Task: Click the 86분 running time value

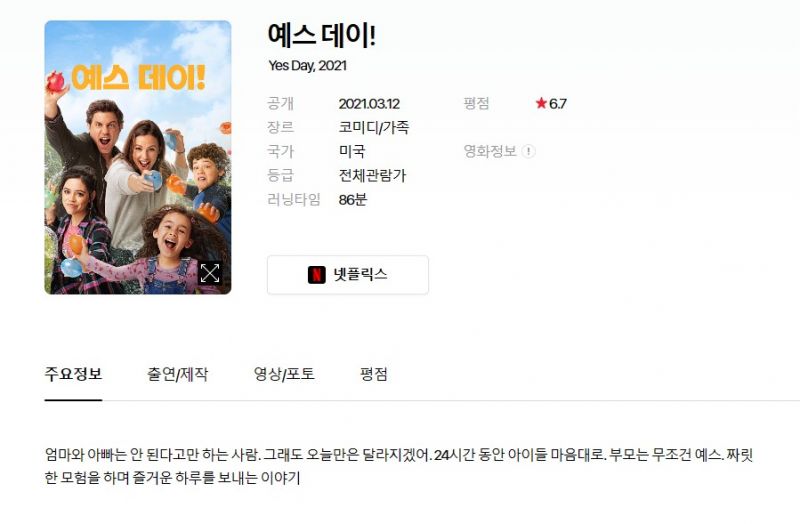Action: pos(352,199)
